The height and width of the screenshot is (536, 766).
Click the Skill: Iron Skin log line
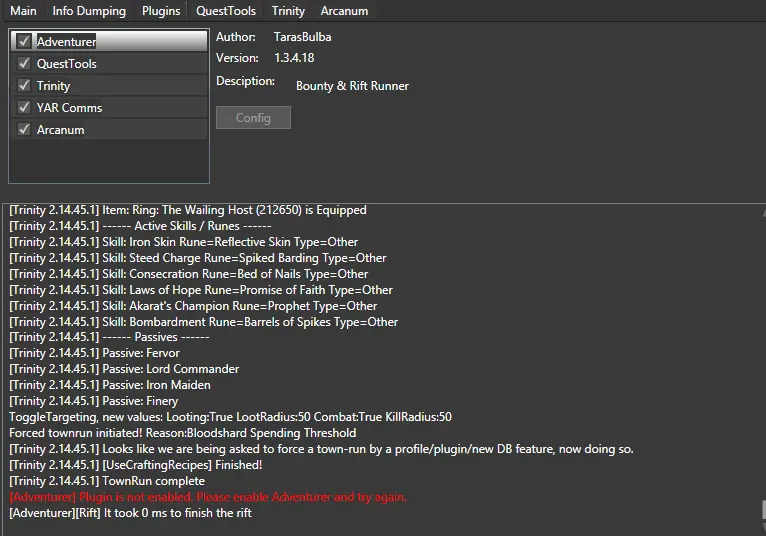point(184,241)
